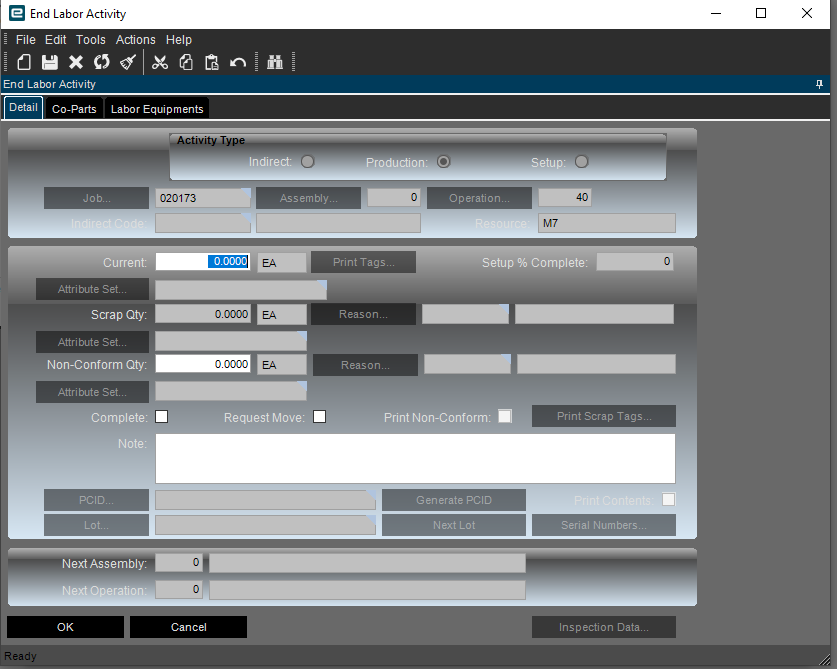Click the Delete X toolbar icon

76,62
